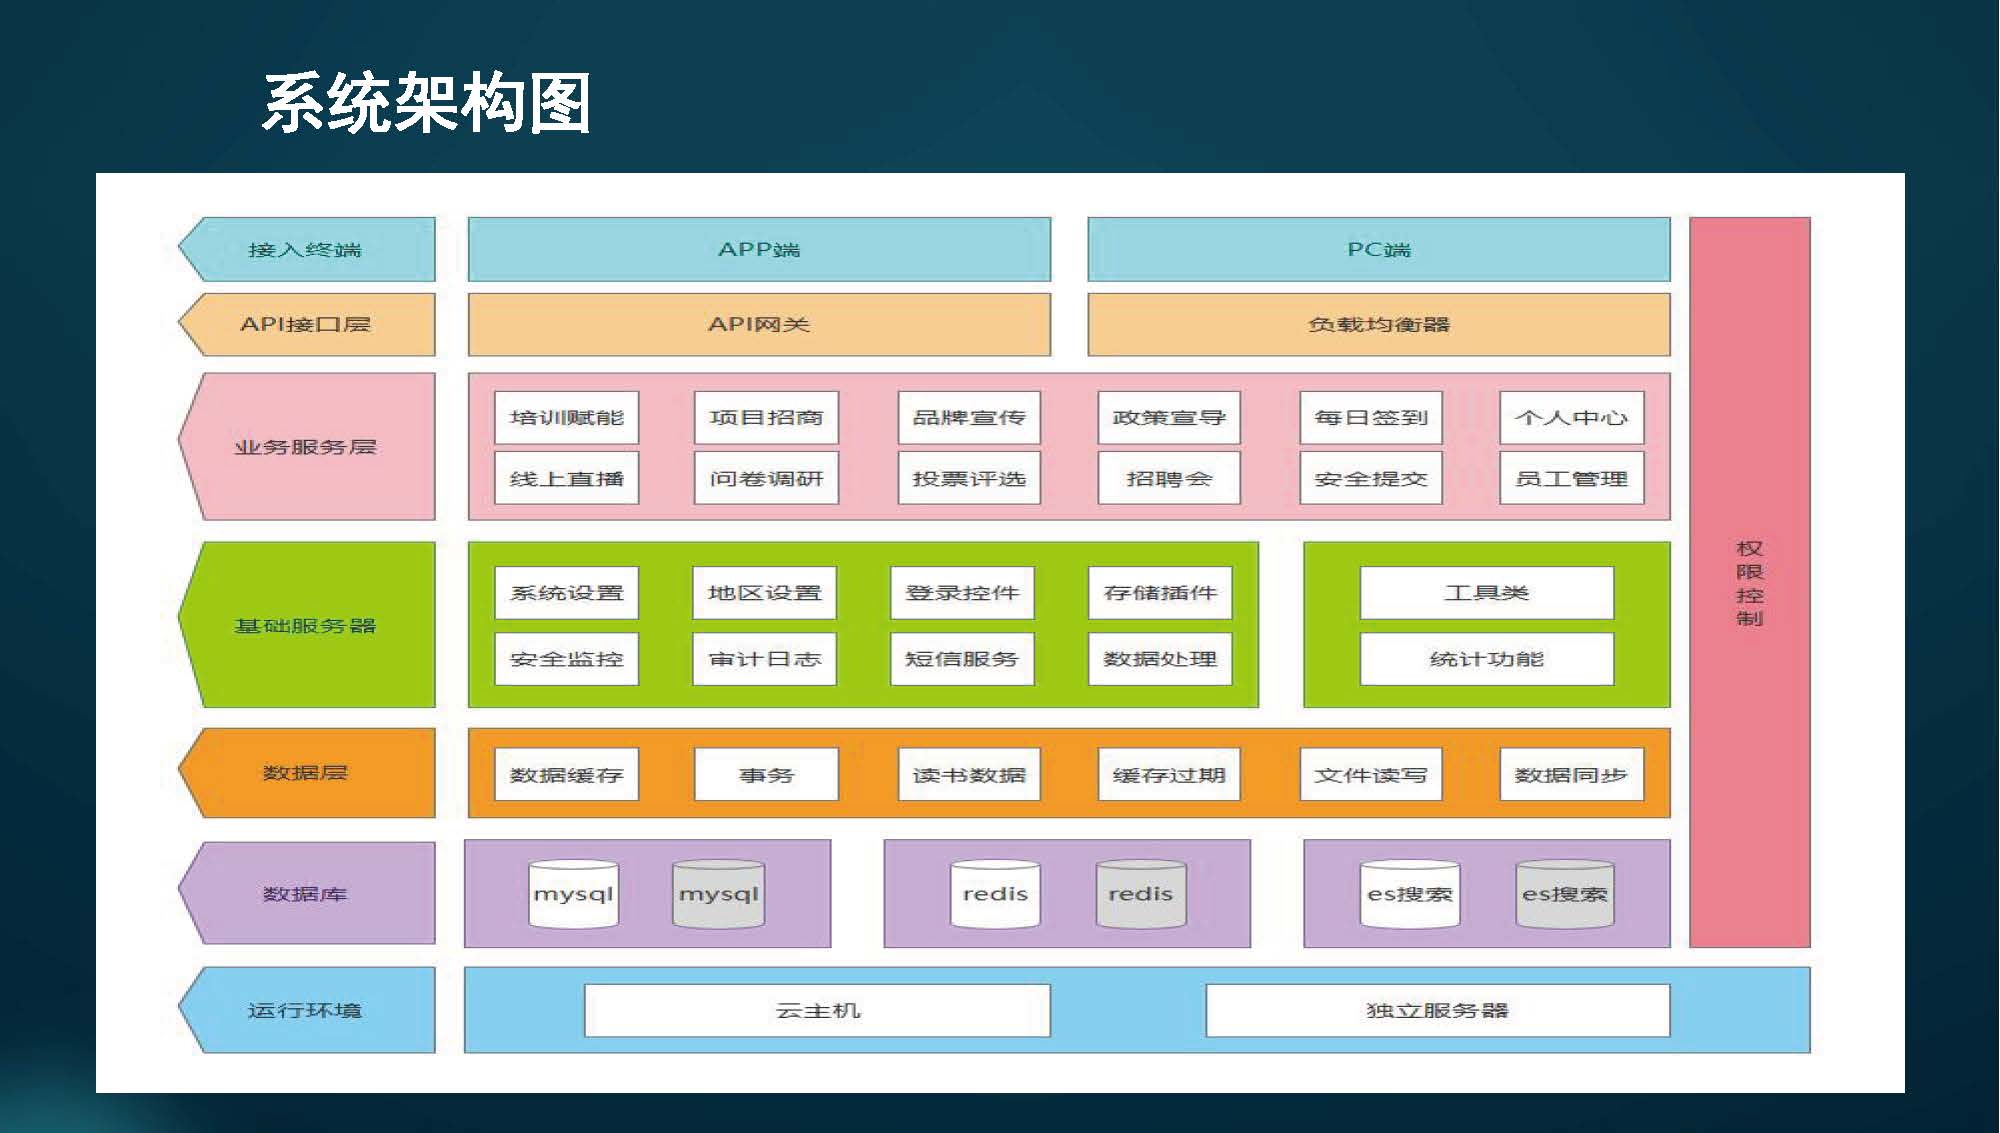Click the 负载均衡器 block
Image resolution: width=2000 pixels, height=1133 pixels.
[x=1378, y=324]
